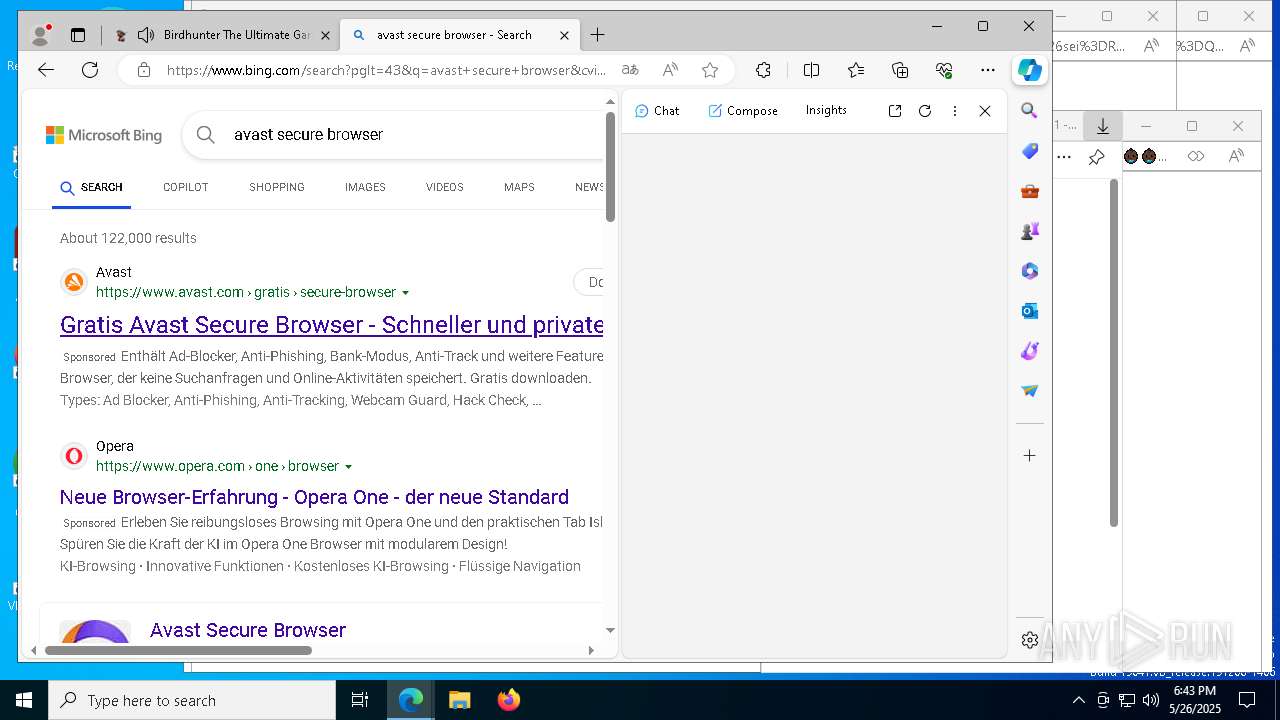Open the purple Designer sidebar icon
Screen dimensions: 1280x720
point(1029,351)
